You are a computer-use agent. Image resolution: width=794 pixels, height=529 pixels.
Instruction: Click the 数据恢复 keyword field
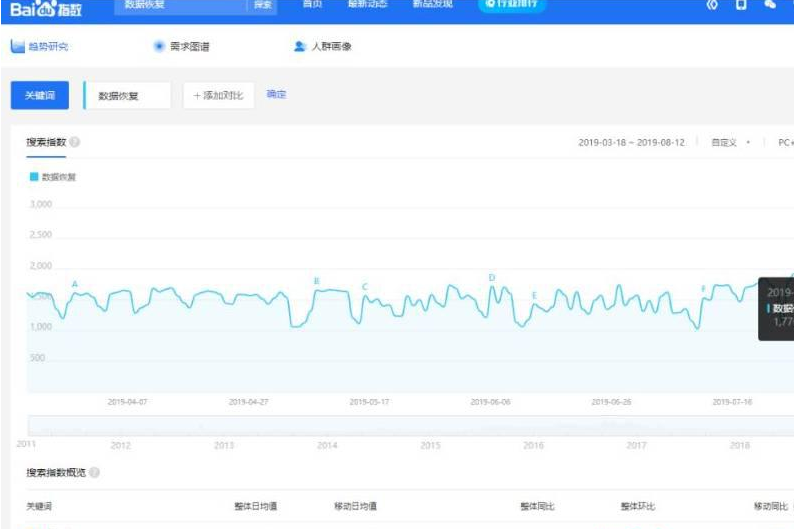tap(127, 96)
